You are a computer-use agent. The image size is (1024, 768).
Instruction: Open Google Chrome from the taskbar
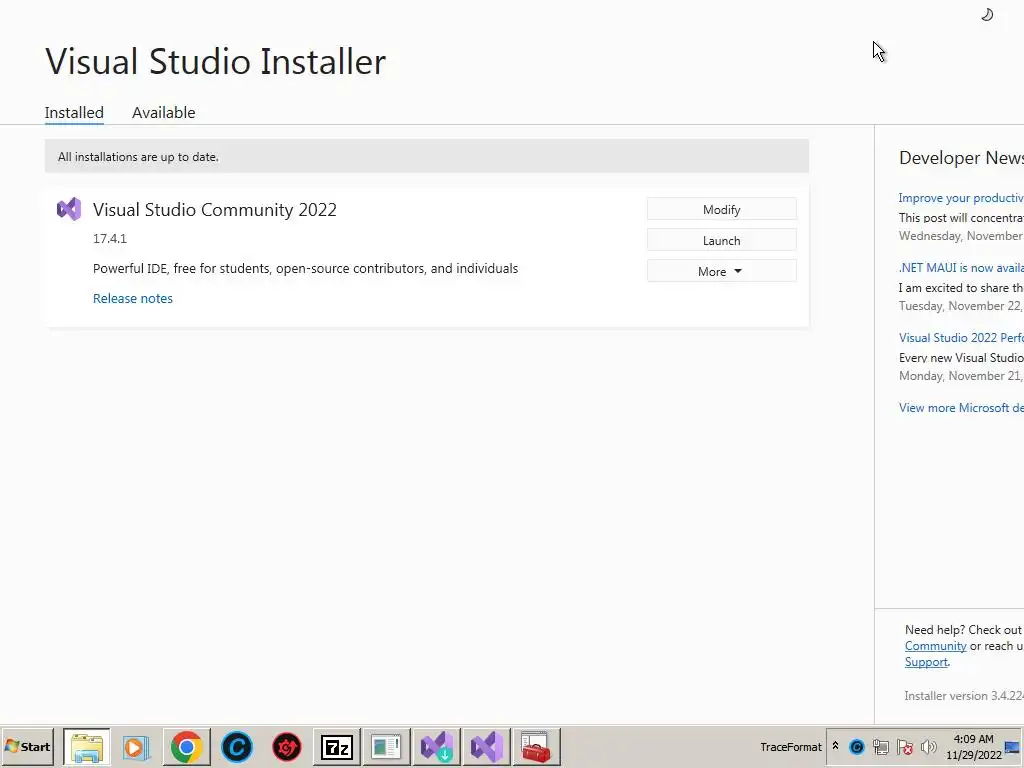[187, 746]
